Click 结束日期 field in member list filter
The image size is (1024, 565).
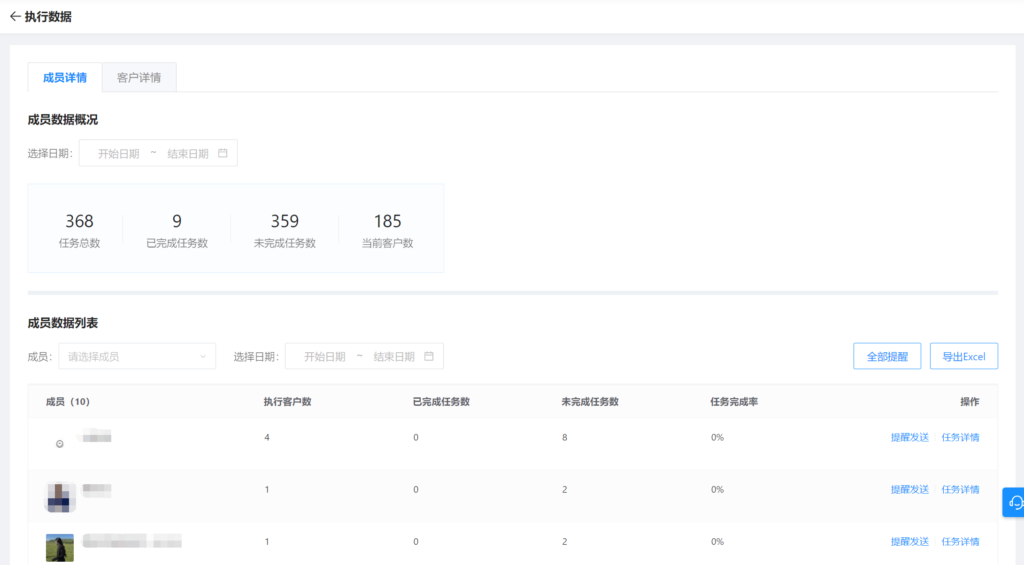click(394, 356)
